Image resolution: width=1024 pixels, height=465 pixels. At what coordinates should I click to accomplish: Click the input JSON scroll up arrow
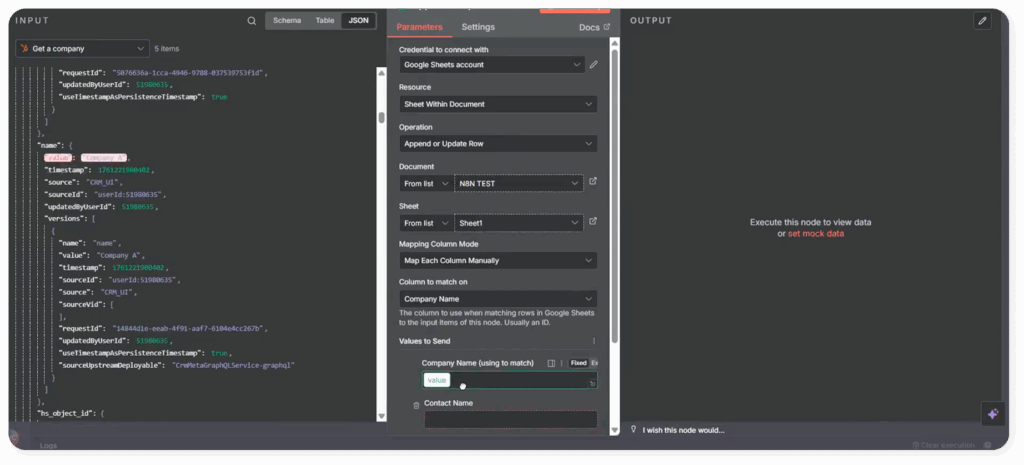click(x=381, y=71)
